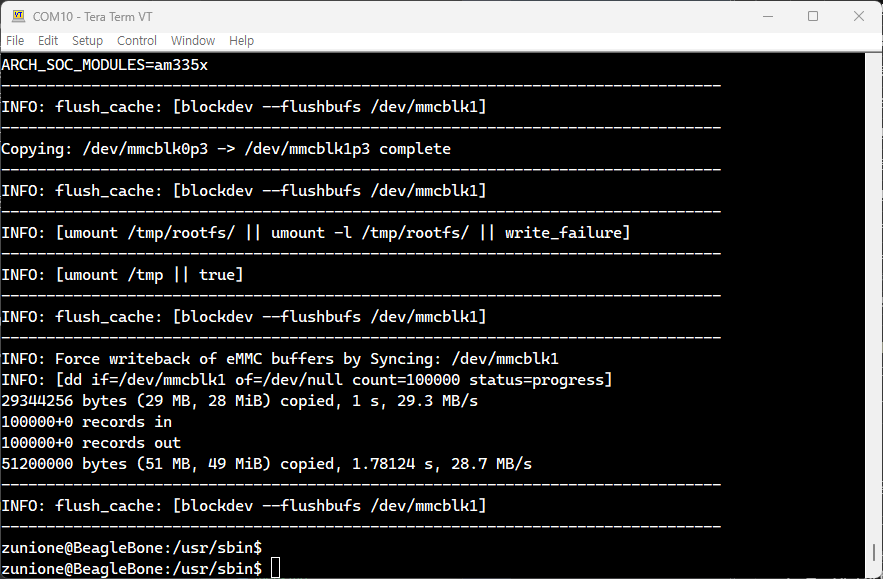The height and width of the screenshot is (579, 883).
Task: Click the '100000+0 records in' line
Action: tap(87, 422)
